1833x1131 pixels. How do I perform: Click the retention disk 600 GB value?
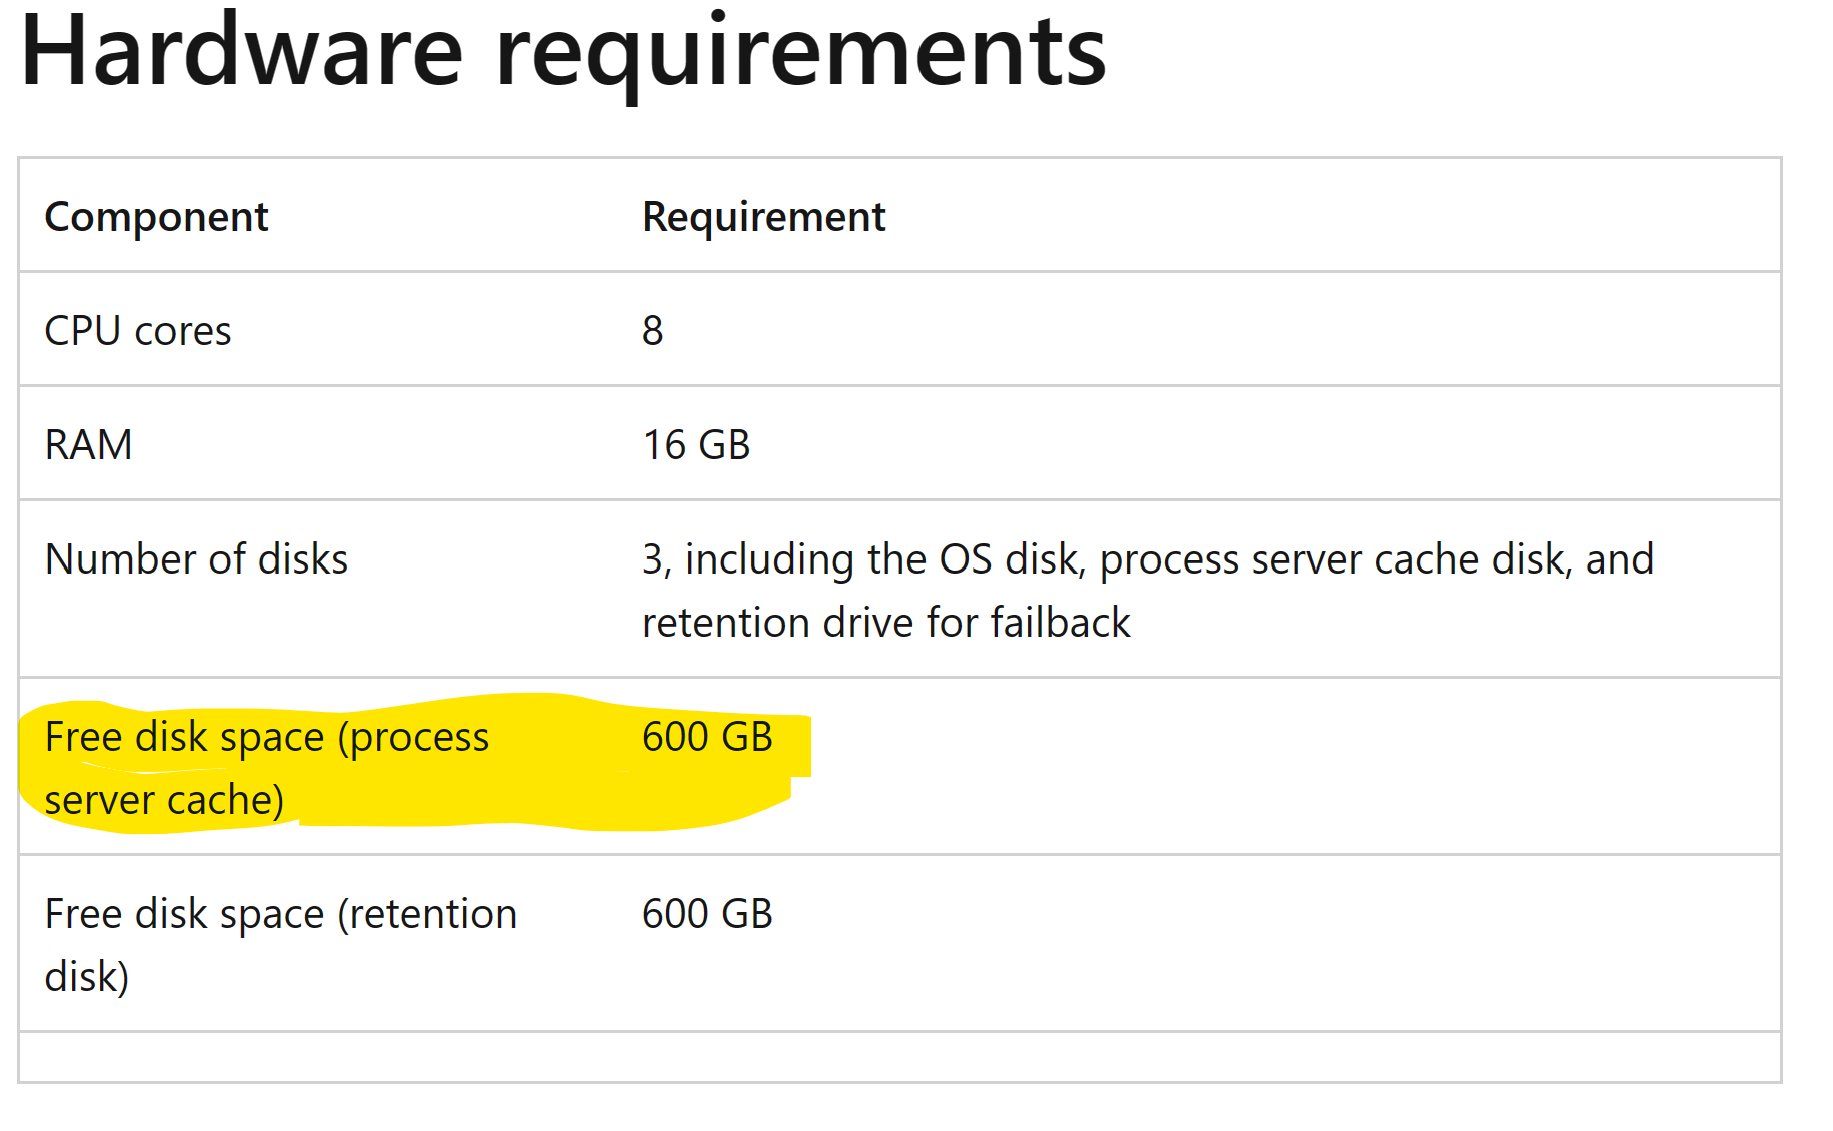pyautogui.click(x=707, y=914)
